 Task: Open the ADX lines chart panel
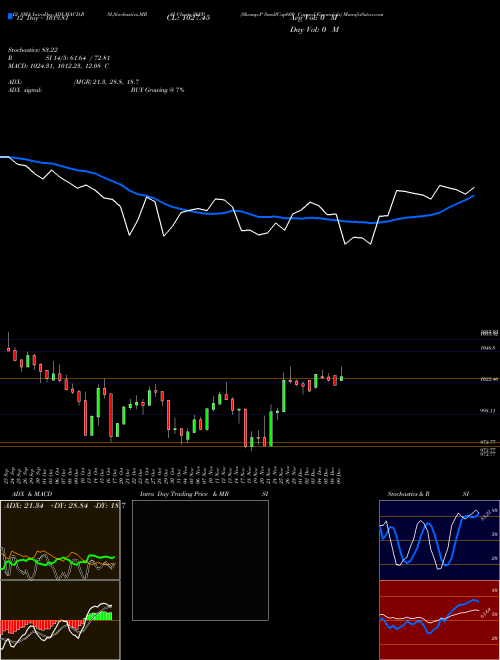pyautogui.click(x=60, y=540)
